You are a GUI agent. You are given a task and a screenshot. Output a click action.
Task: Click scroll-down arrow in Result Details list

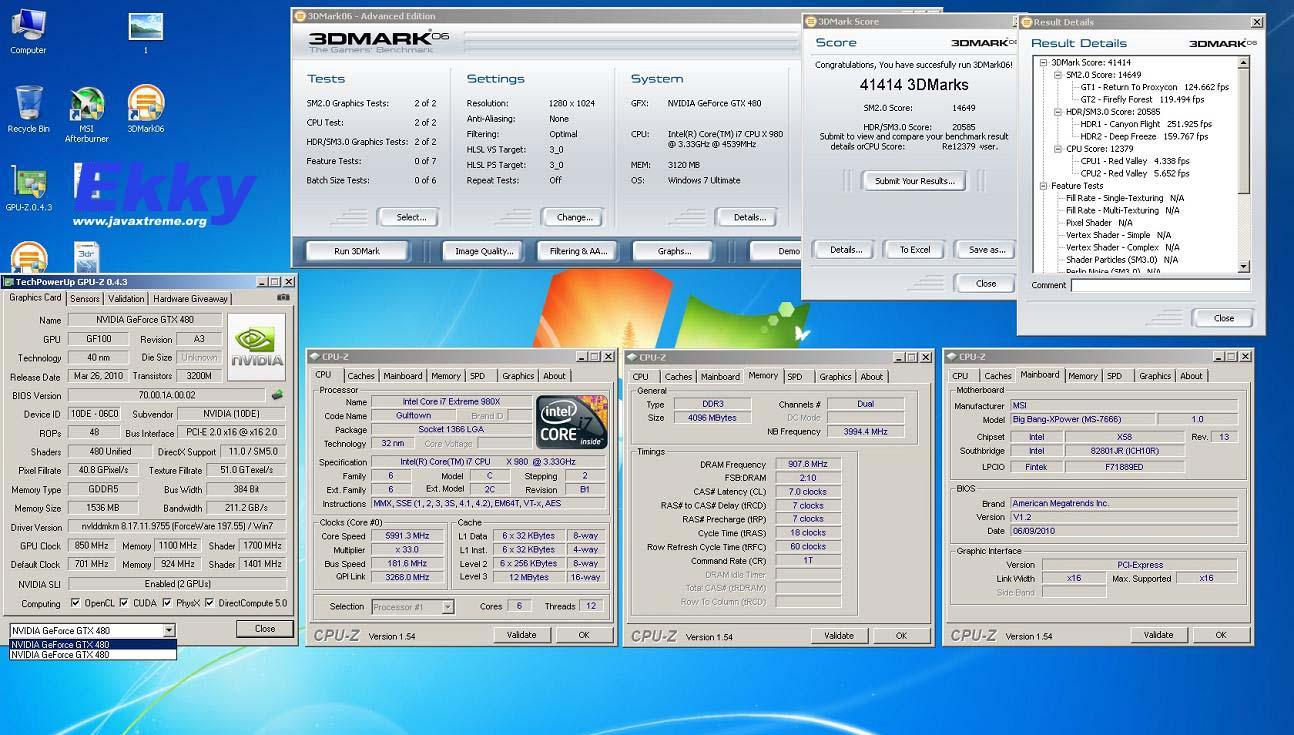(1244, 267)
